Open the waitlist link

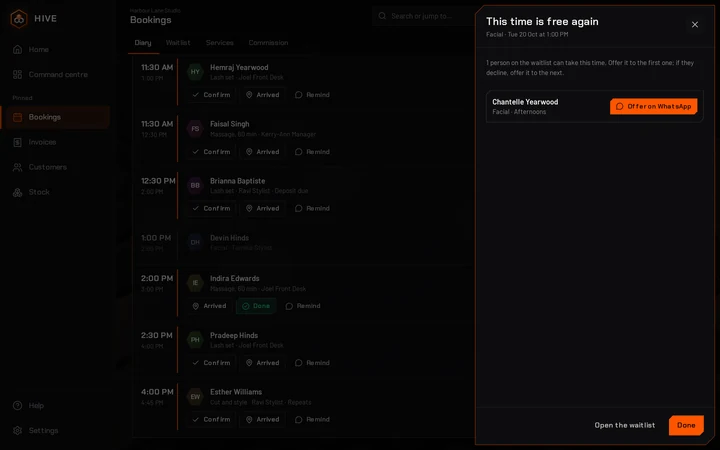[x=624, y=425]
